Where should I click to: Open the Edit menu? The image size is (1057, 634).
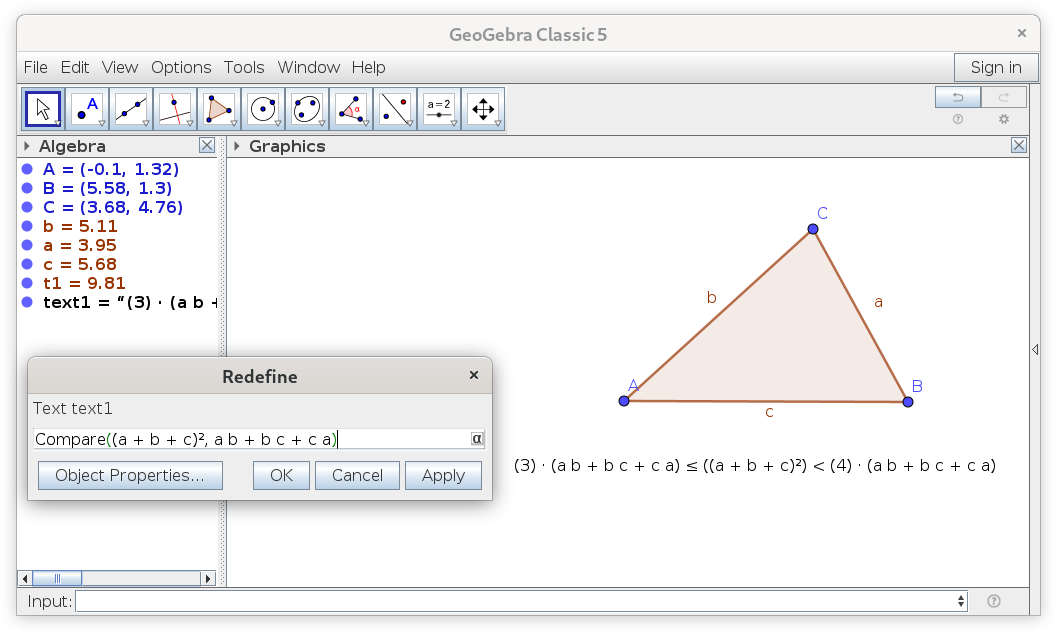click(75, 67)
